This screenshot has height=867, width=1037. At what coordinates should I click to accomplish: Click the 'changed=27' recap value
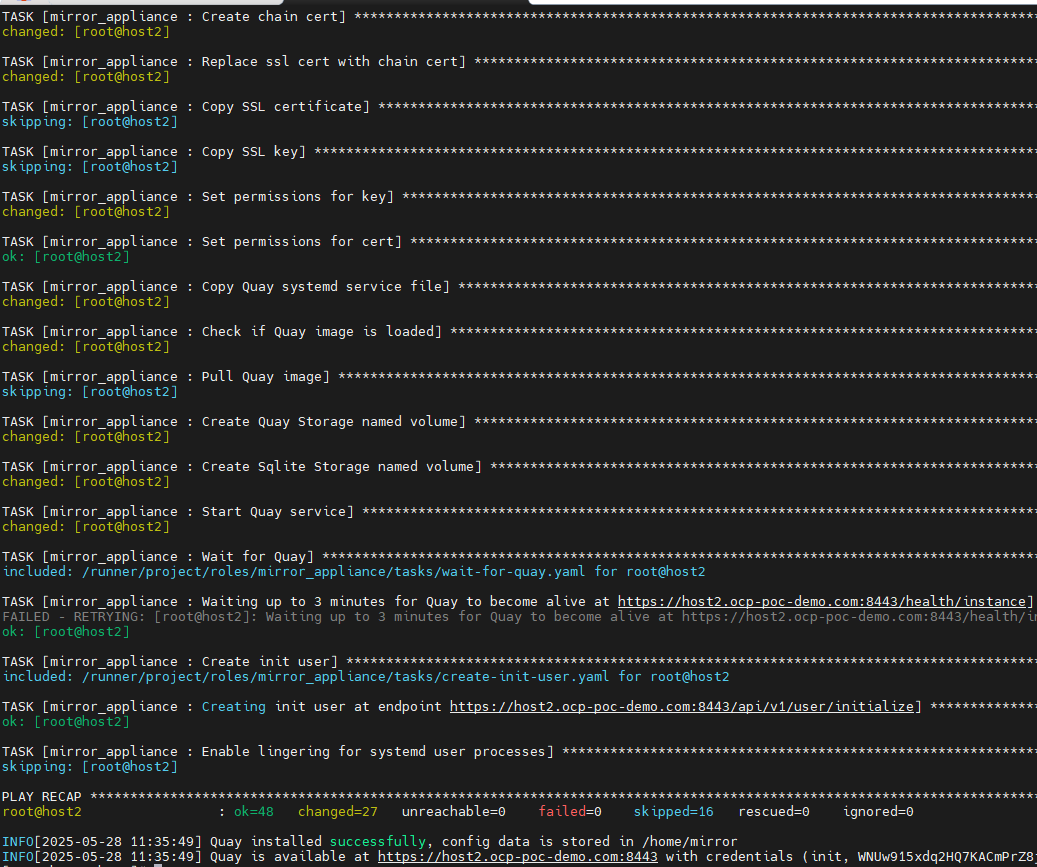(337, 811)
